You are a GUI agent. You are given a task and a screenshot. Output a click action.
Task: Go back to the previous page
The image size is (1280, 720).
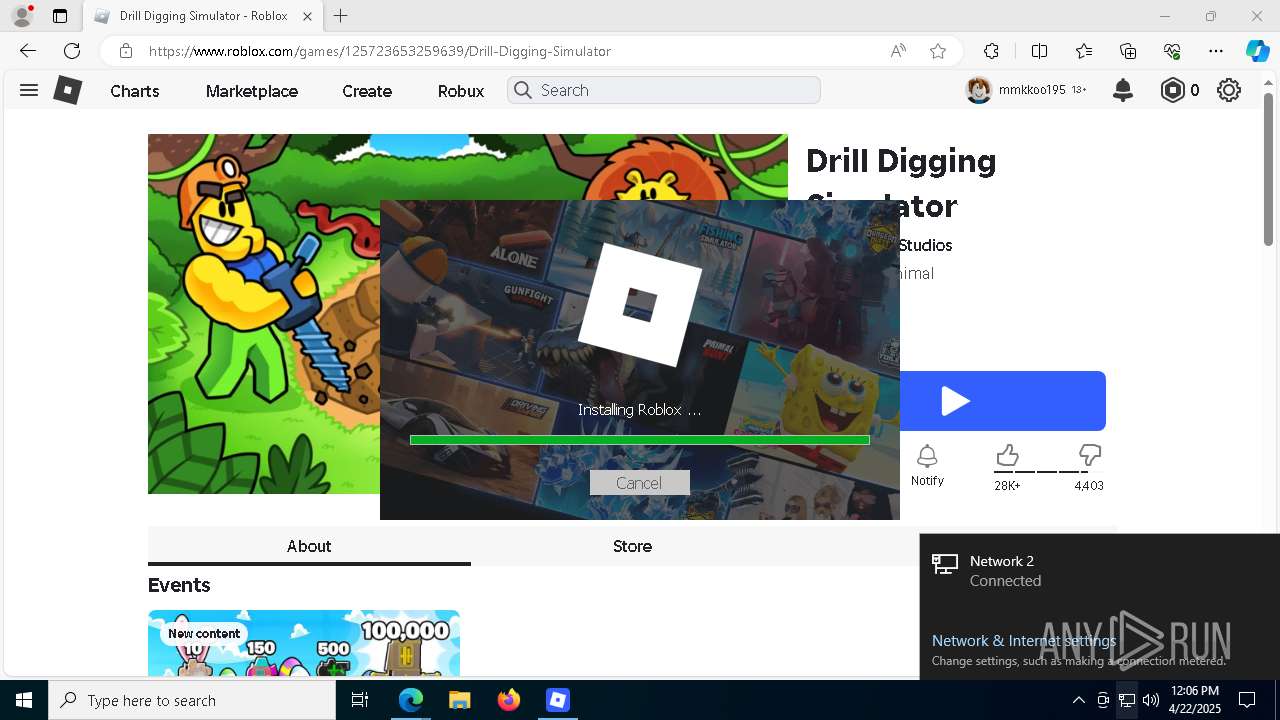28,51
